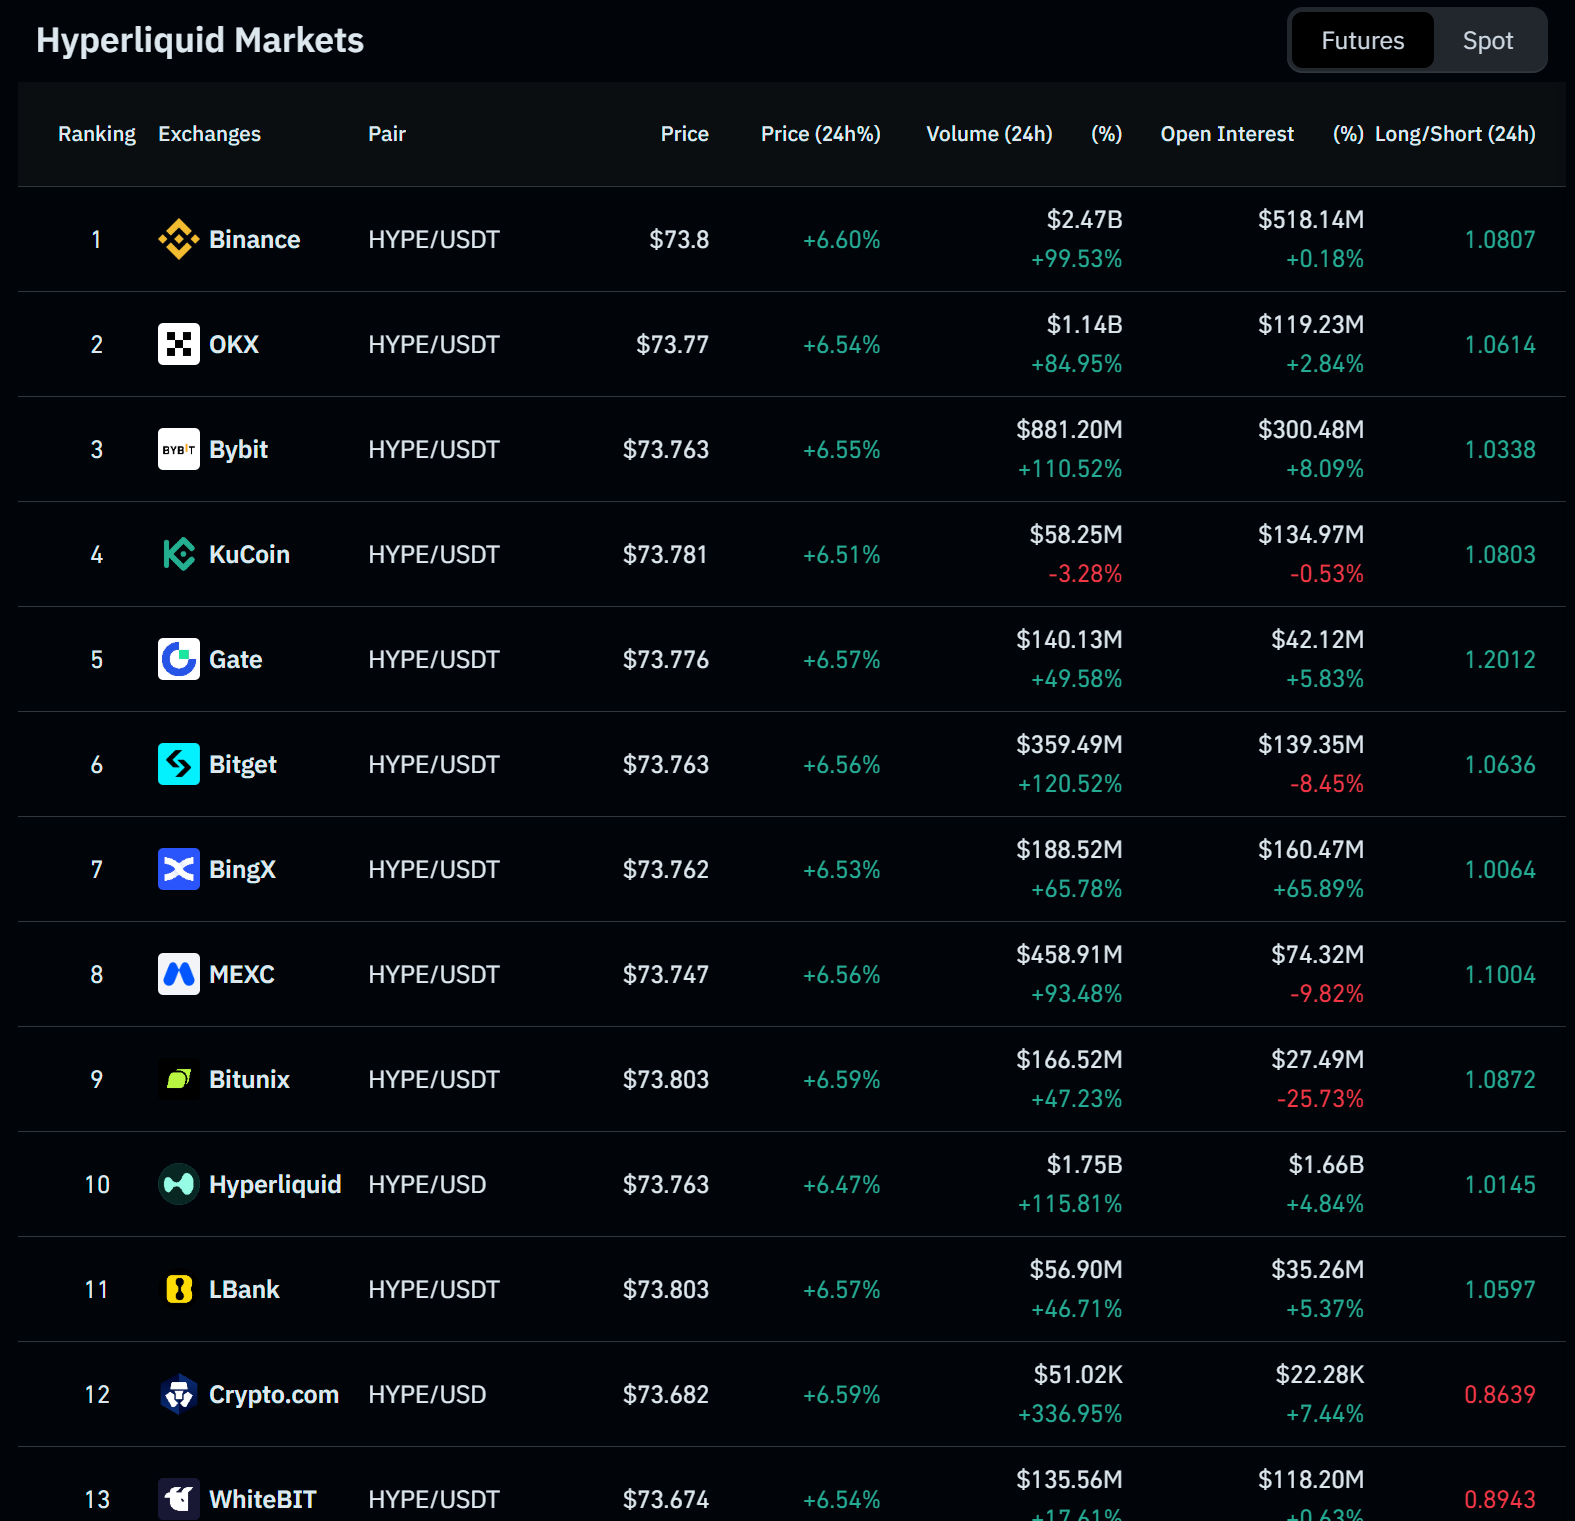Click the Bitunix exchange logo icon
1575x1521 pixels.
[x=179, y=1079]
